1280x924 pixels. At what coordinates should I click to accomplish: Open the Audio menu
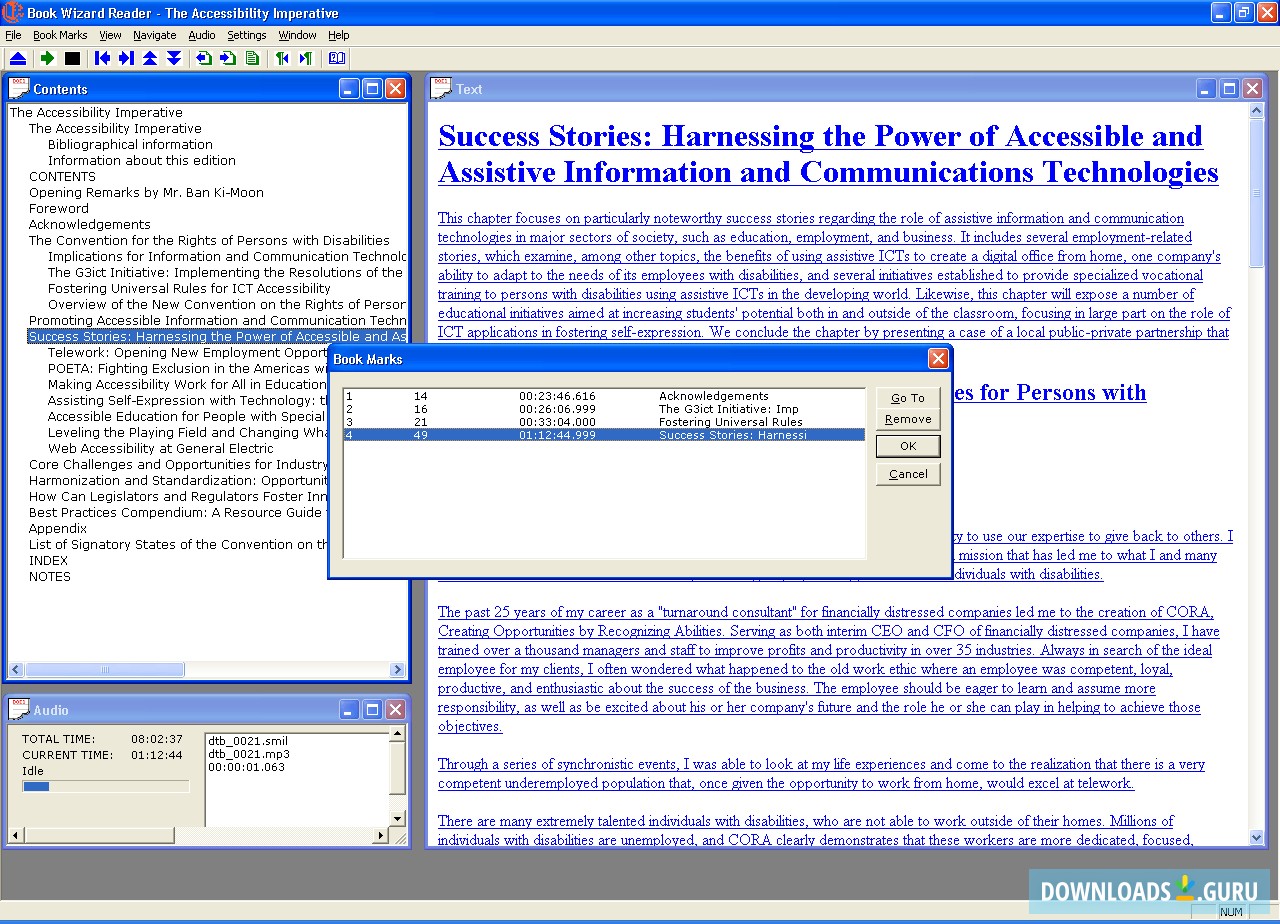201,35
